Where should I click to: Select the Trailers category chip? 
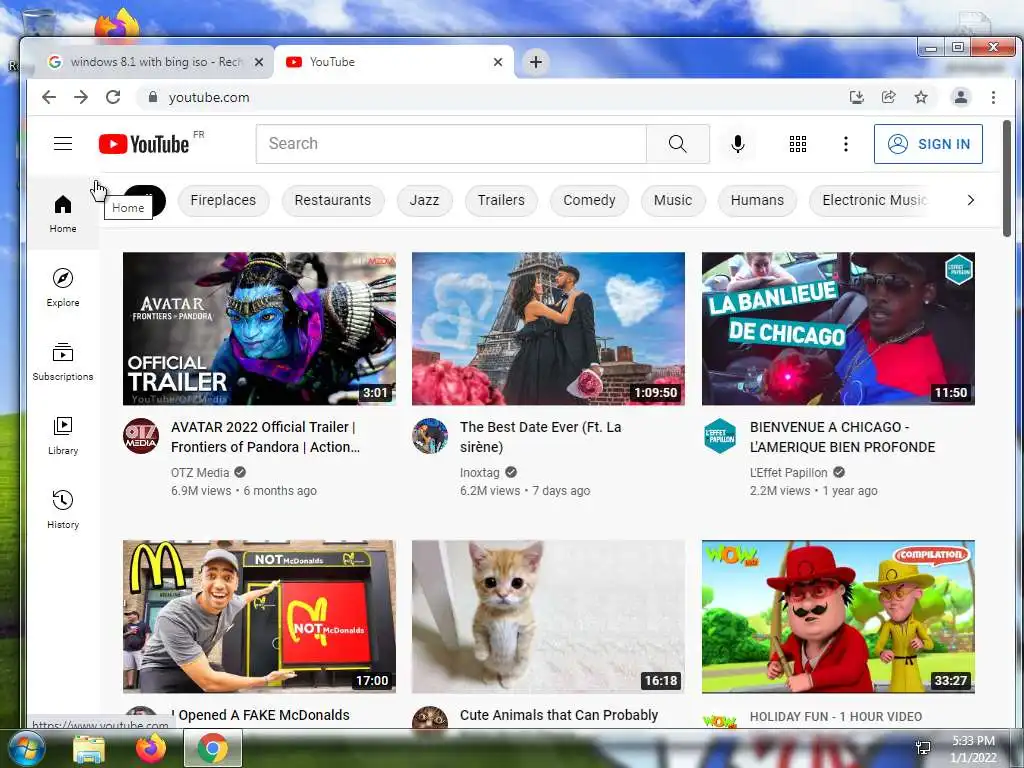click(501, 200)
